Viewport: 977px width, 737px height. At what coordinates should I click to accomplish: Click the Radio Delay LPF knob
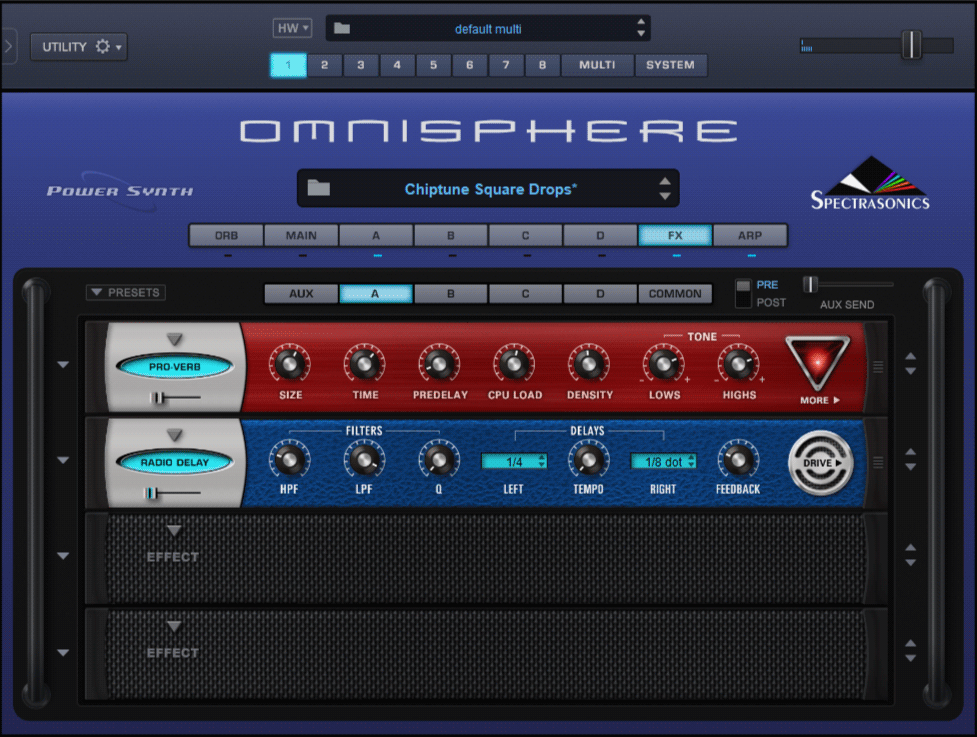click(365, 460)
